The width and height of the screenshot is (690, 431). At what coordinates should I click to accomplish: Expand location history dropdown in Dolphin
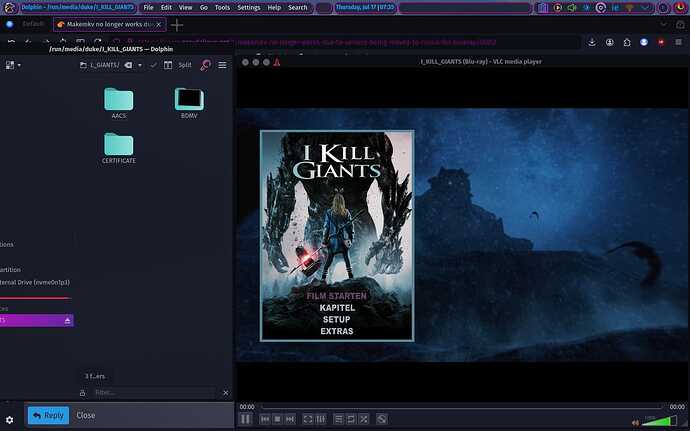tap(140, 65)
